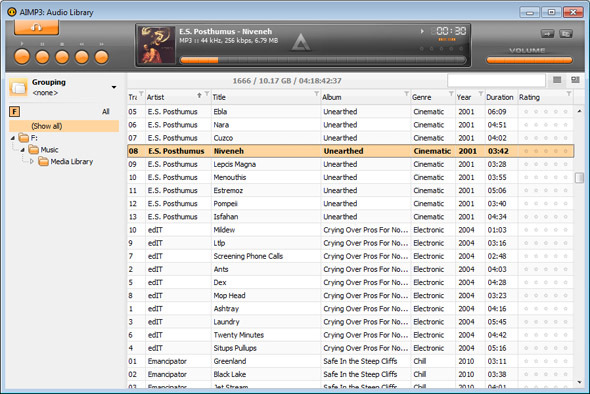Rate the playing track in the player display

tap(441, 49)
